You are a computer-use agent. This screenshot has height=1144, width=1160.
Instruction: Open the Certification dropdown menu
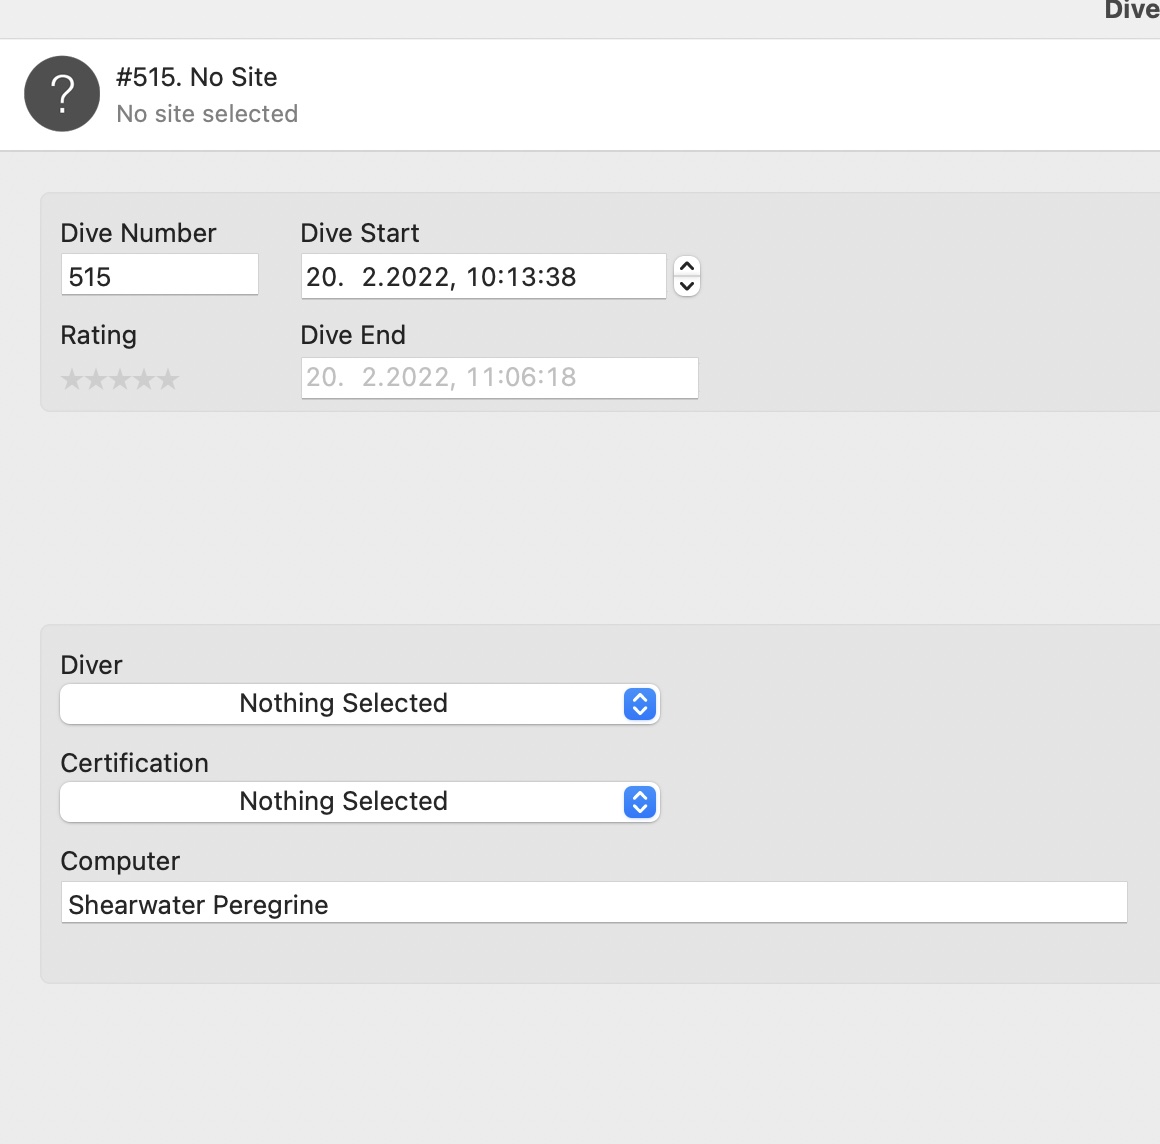coord(343,802)
